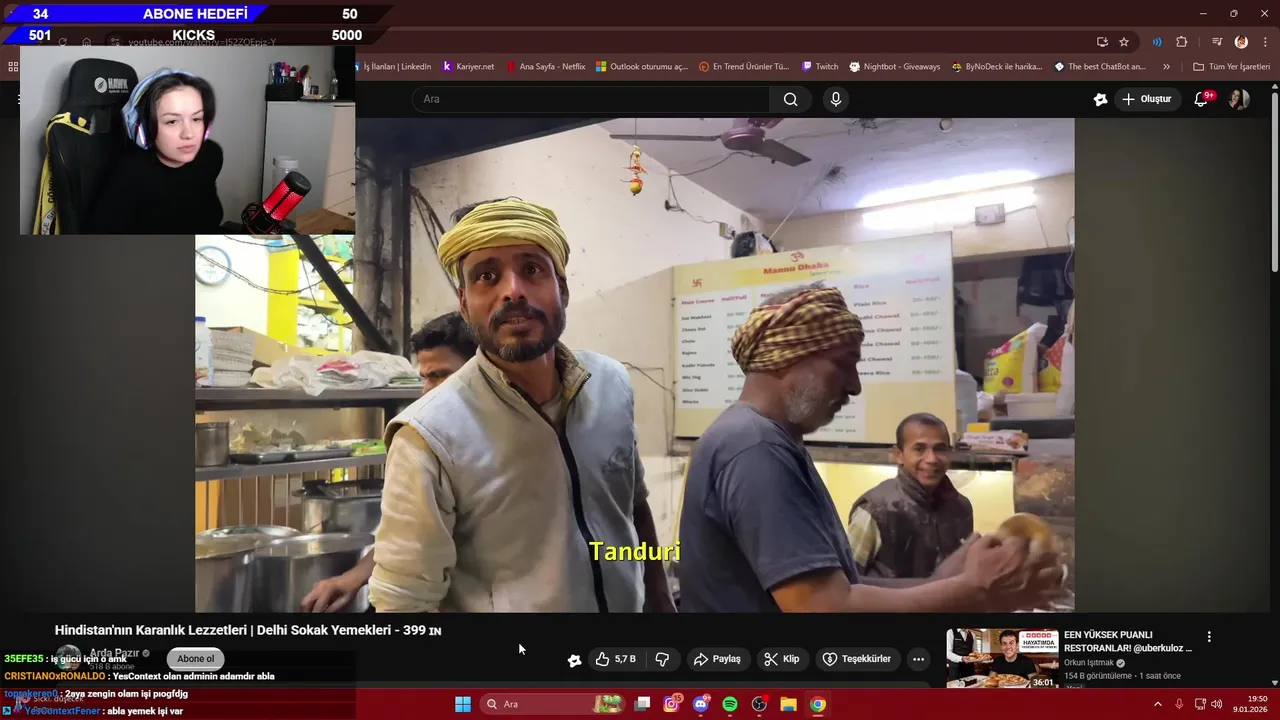The image size is (1280, 720).
Task: Expand the hidden system tray icons
Action: (1158, 704)
